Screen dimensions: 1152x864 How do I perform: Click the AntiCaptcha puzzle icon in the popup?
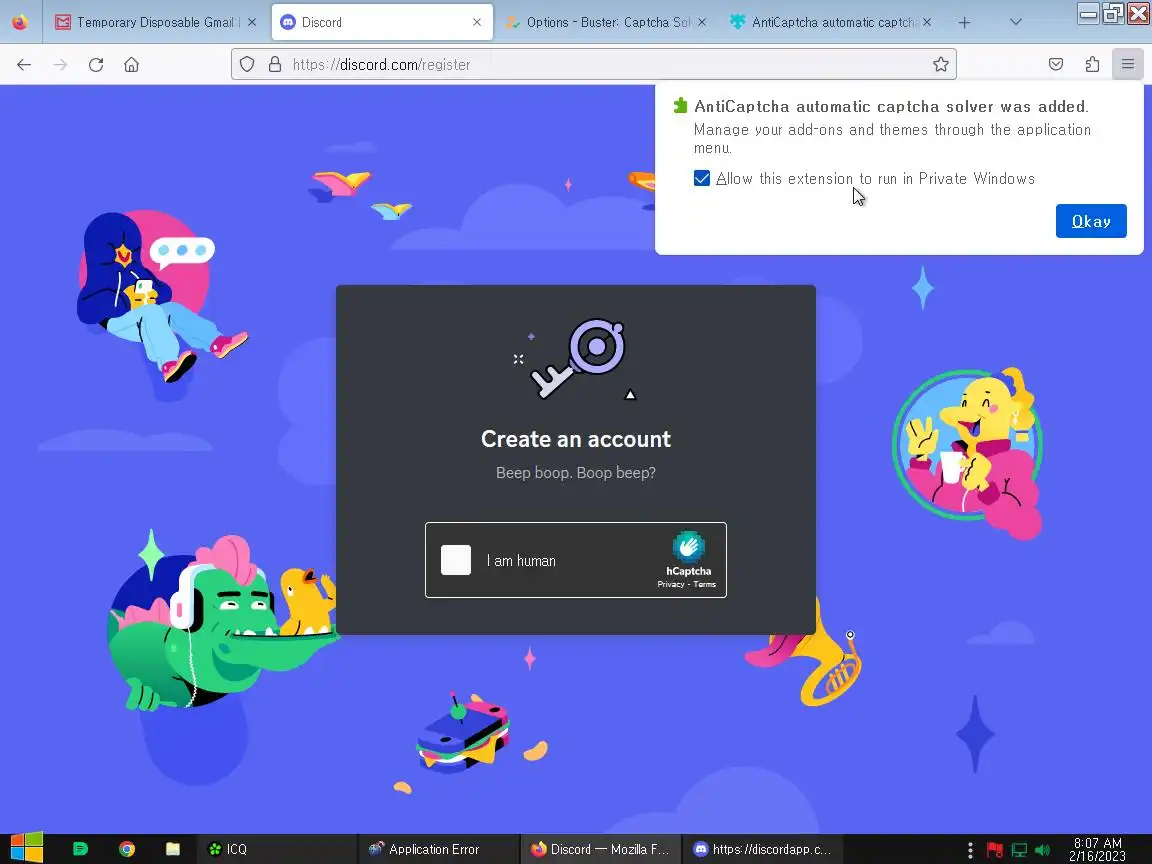pos(680,106)
